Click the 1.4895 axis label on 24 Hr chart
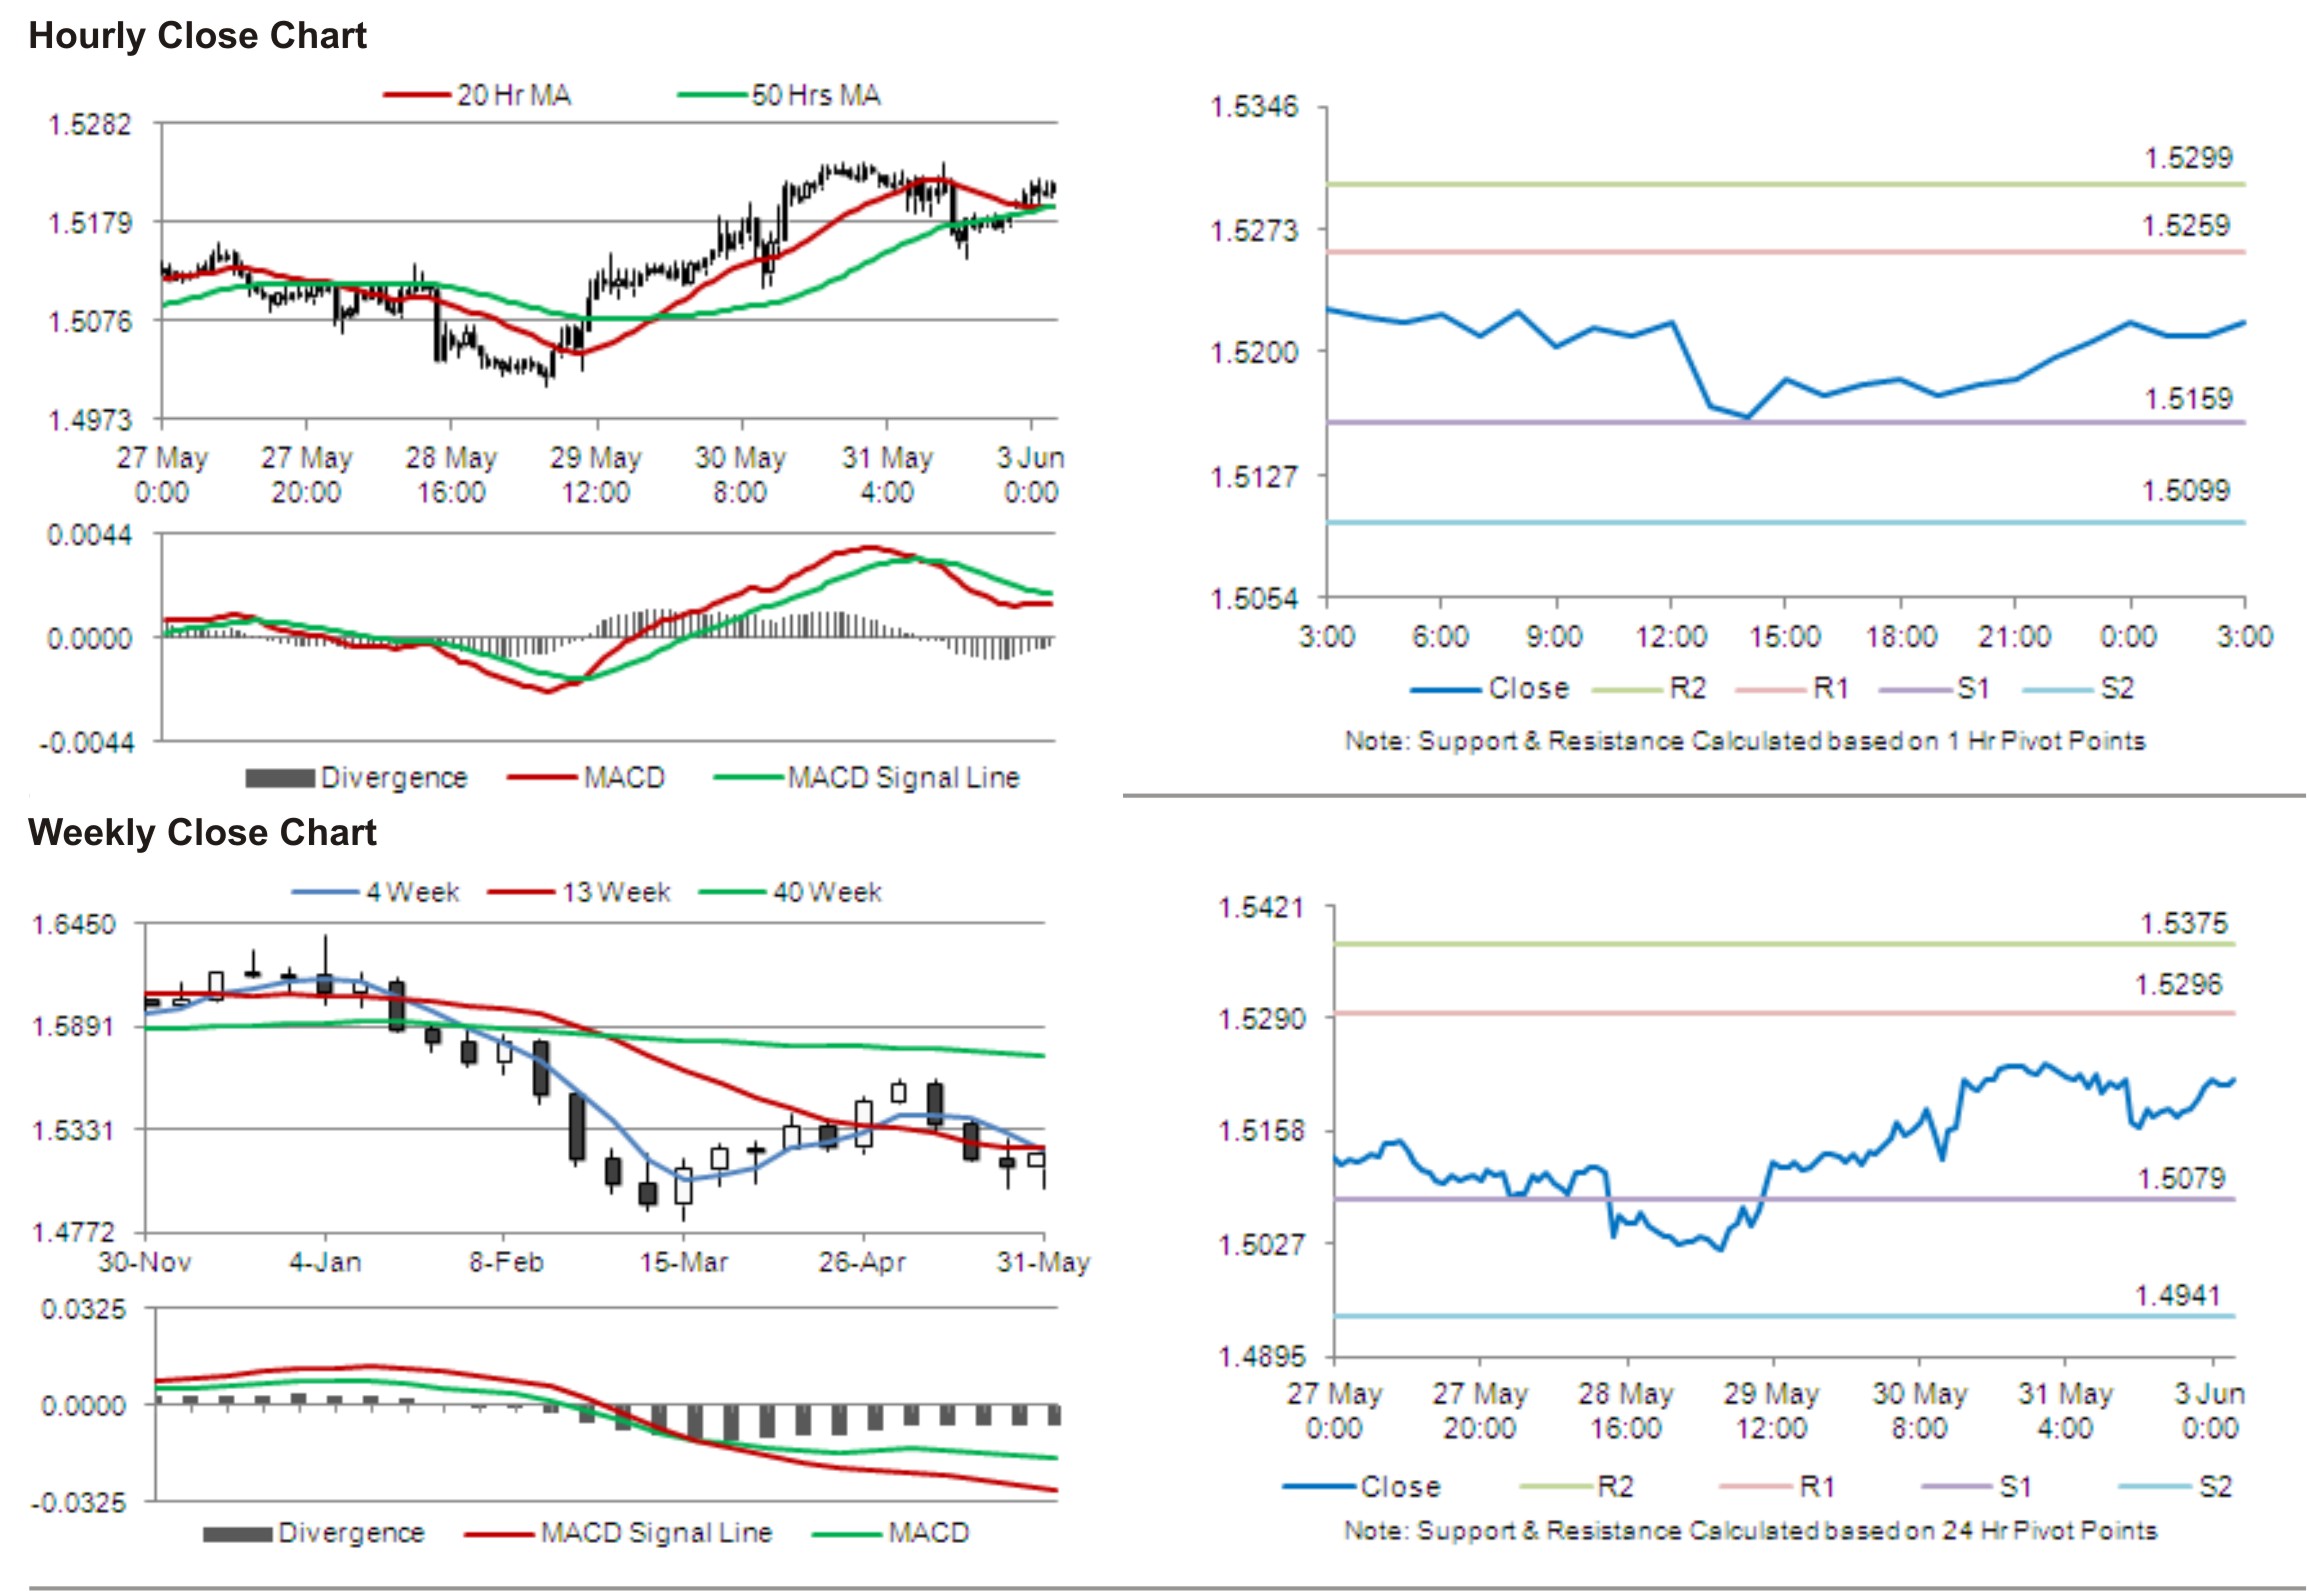 (1261, 1357)
